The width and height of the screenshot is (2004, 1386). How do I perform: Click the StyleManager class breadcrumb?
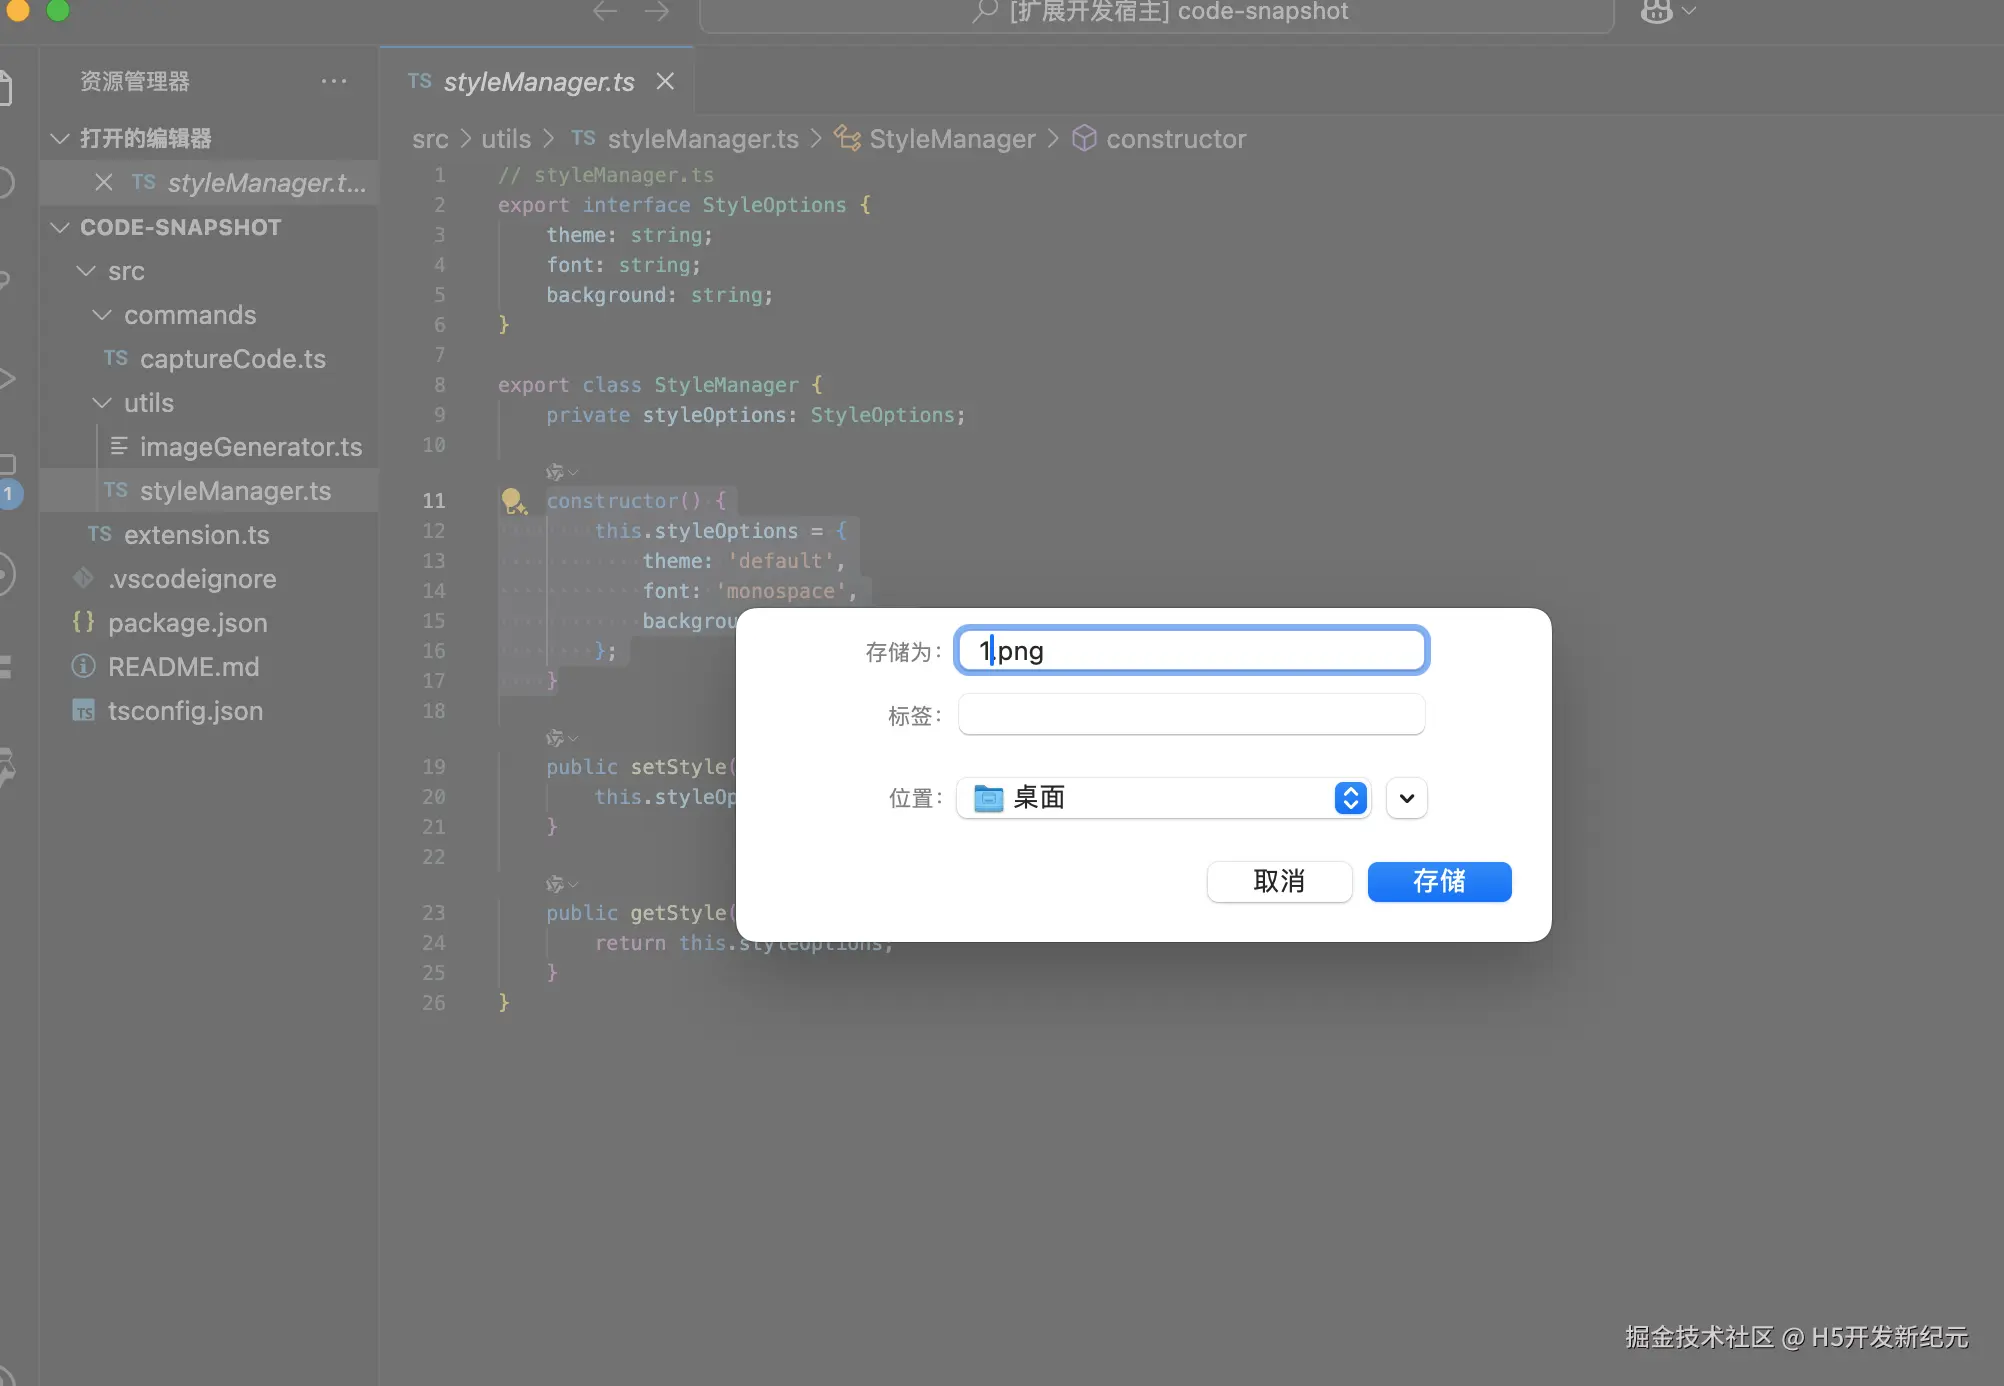[935, 139]
